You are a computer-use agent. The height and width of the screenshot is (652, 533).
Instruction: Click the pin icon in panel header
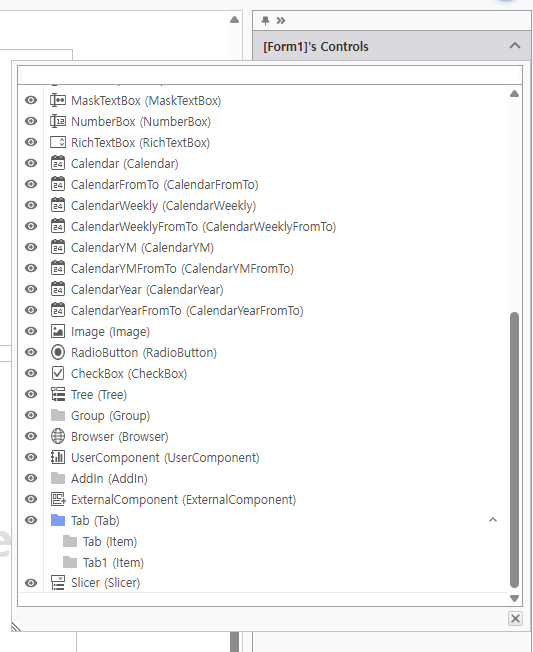pyautogui.click(x=266, y=20)
